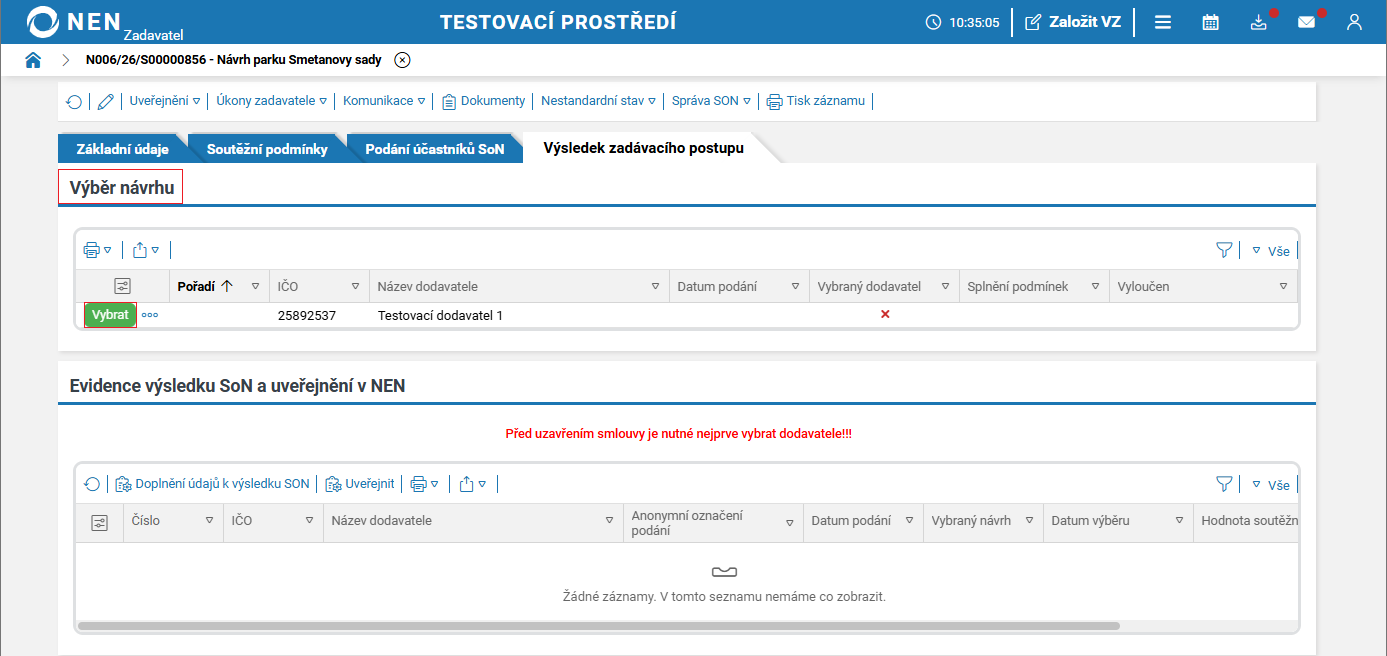Open Vybraný dodavatel column filter

[945, 286]
